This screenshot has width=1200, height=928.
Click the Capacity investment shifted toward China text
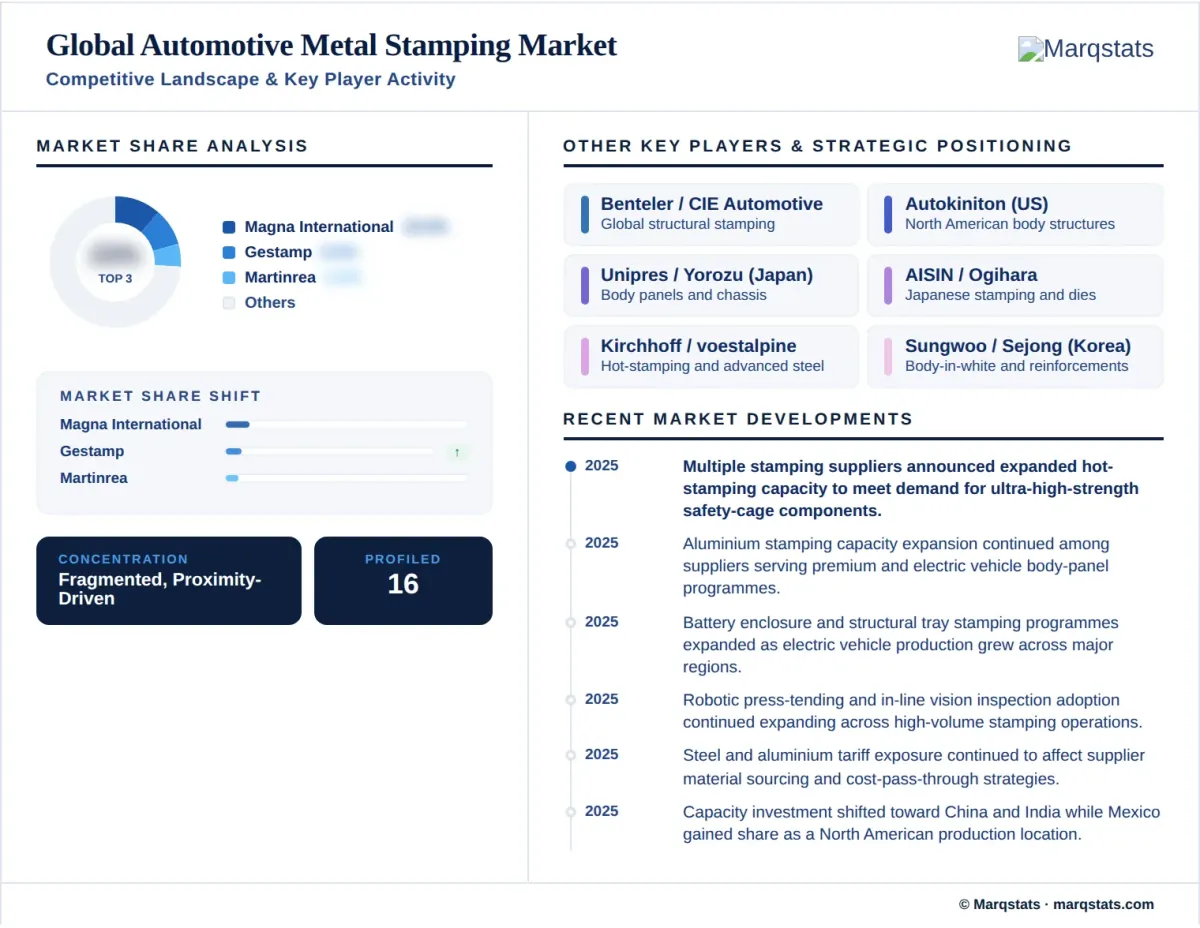click(x=921, y=823)
